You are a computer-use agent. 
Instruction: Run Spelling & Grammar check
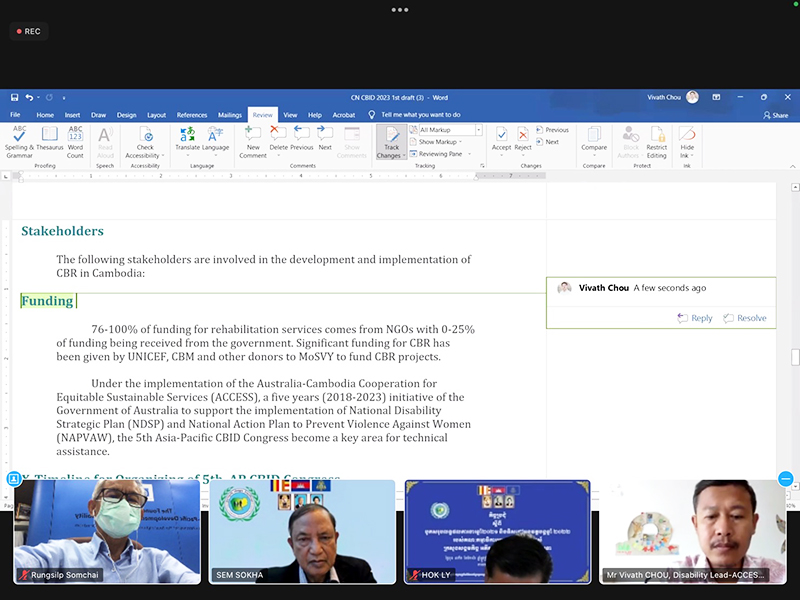(x=19, y=142)
